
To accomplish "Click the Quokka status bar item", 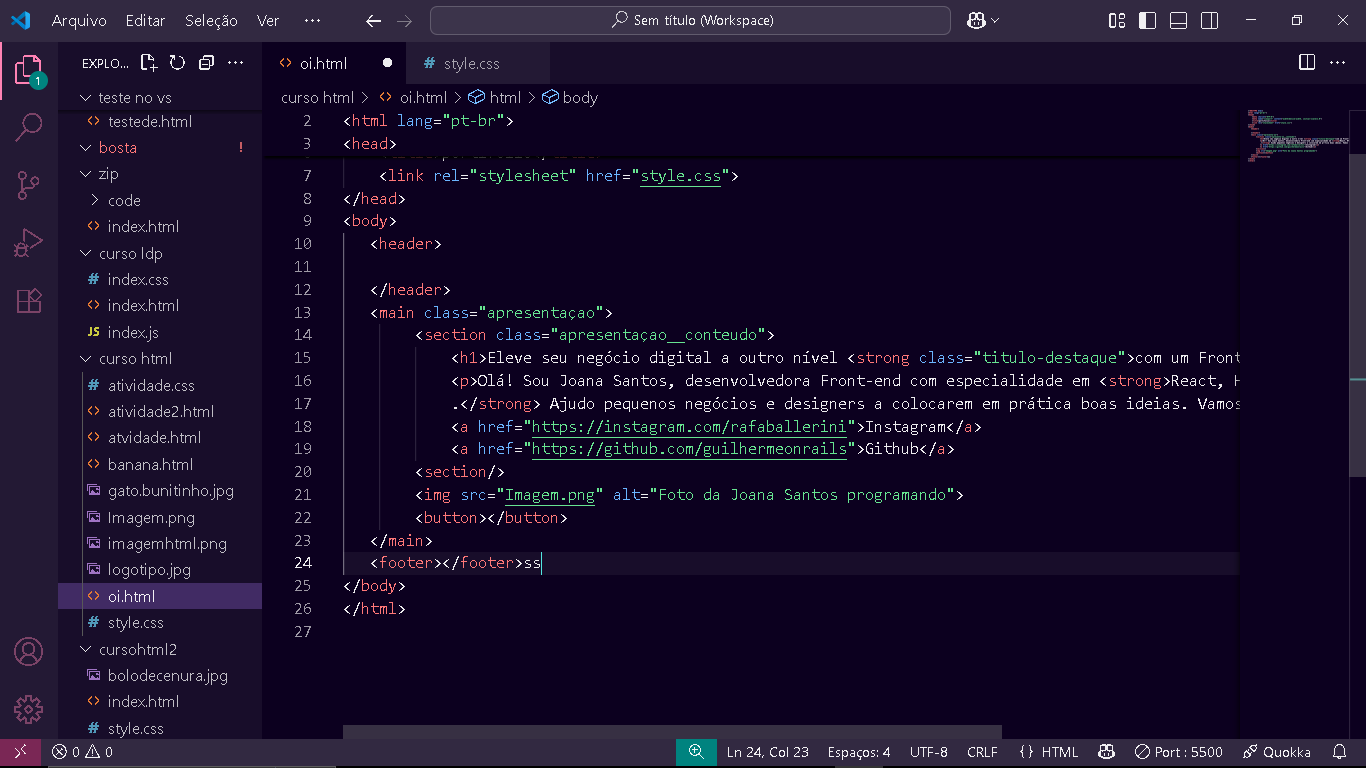I will tap(1277, 752).
